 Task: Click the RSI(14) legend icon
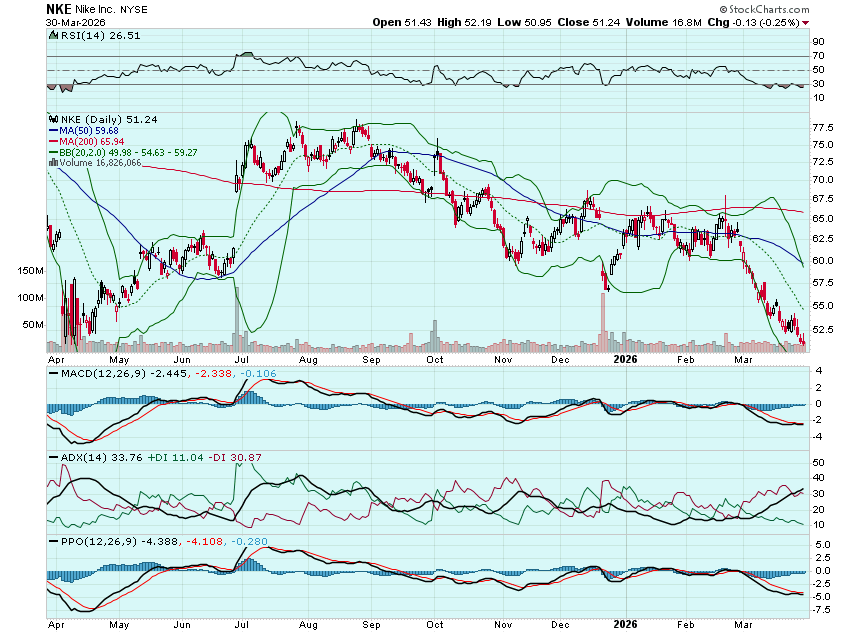pos(51,37)
